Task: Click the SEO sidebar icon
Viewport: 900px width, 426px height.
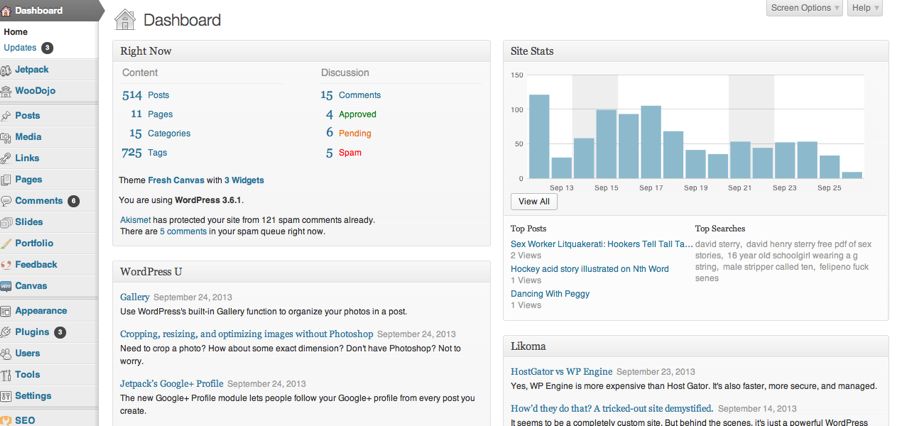Action: coord(6,420)
